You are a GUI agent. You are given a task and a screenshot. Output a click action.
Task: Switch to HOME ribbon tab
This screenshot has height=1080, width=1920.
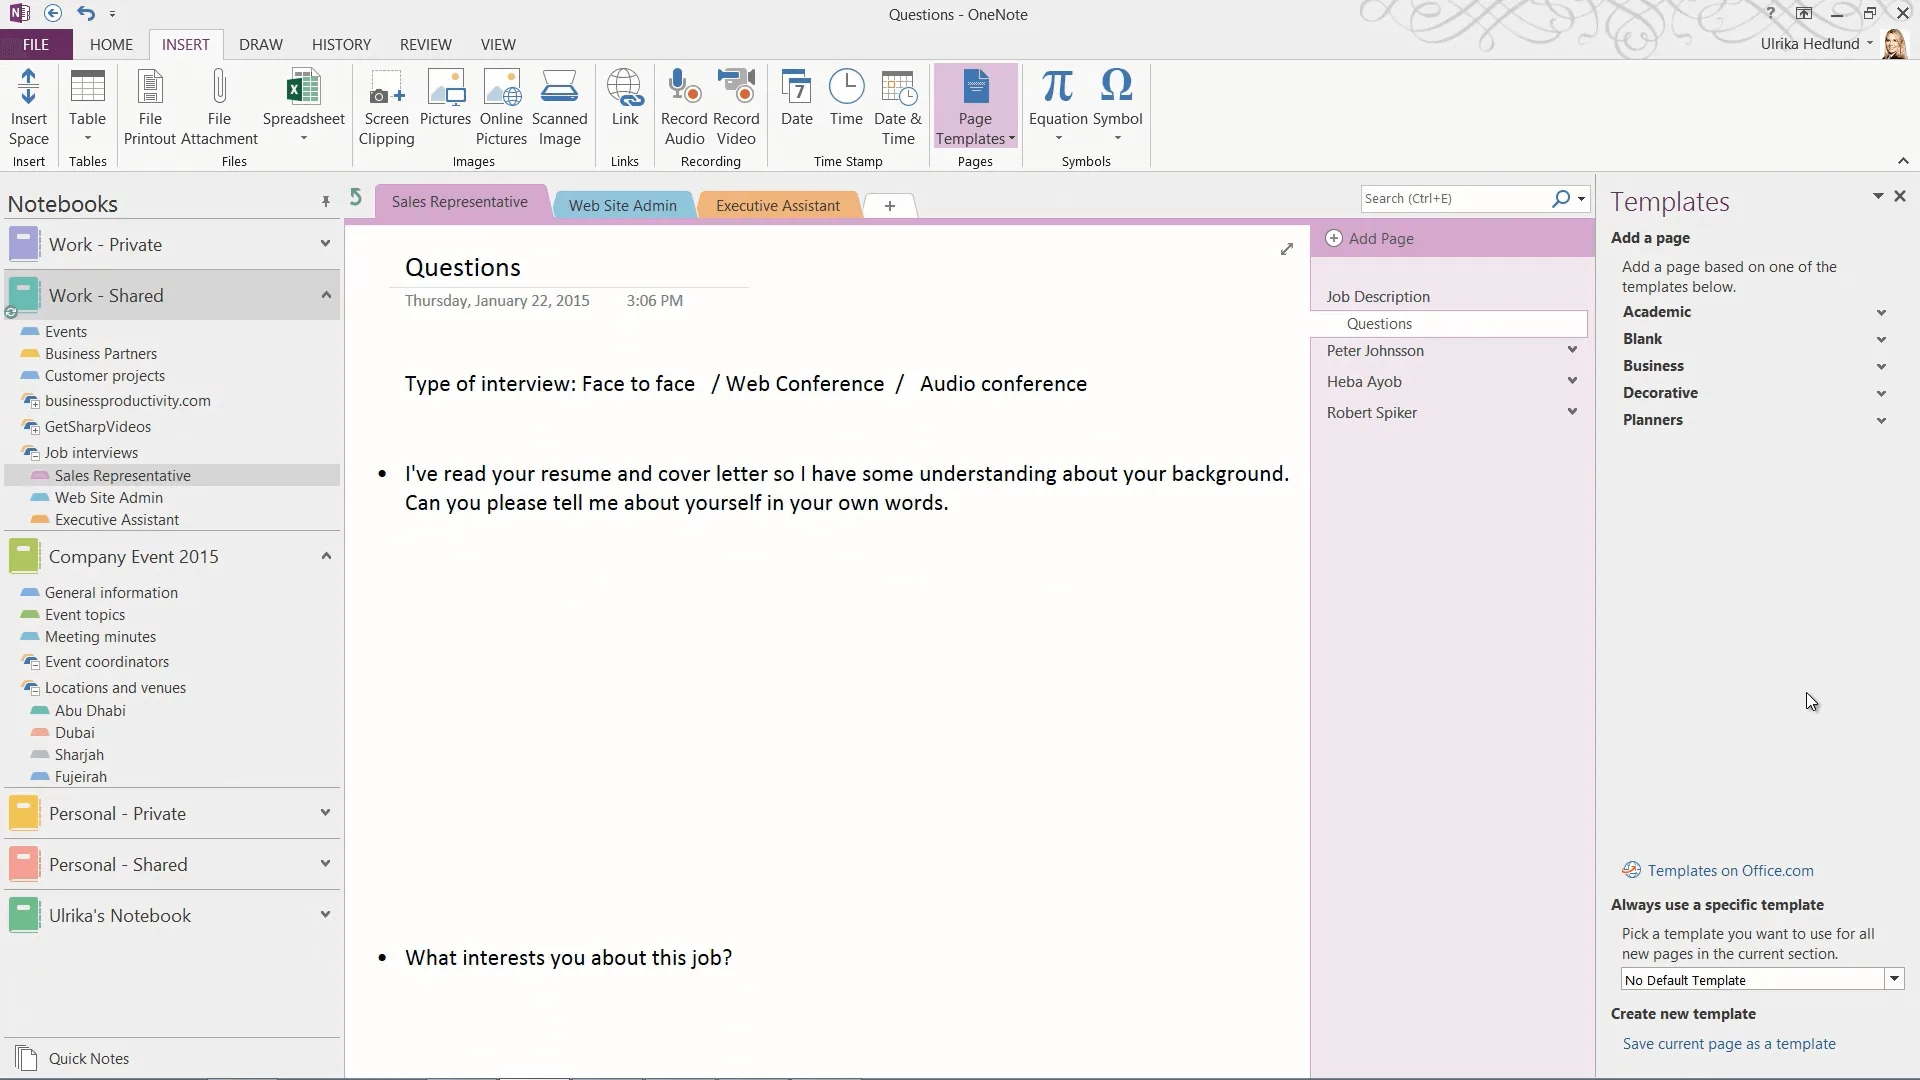pyautogui.click(x=111, y=44)
